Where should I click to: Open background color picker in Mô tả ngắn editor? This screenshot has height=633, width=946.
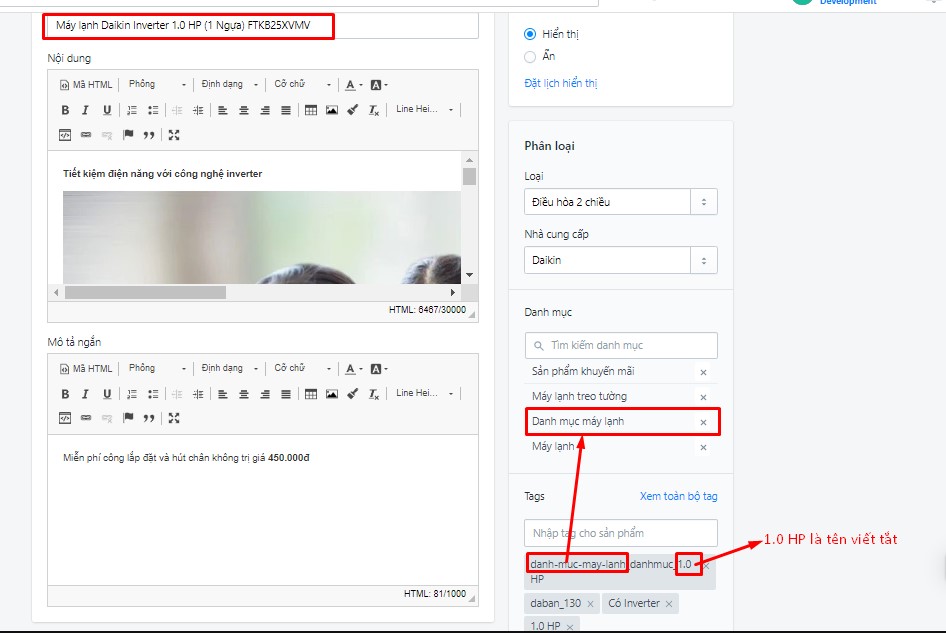tap(378, 368)
